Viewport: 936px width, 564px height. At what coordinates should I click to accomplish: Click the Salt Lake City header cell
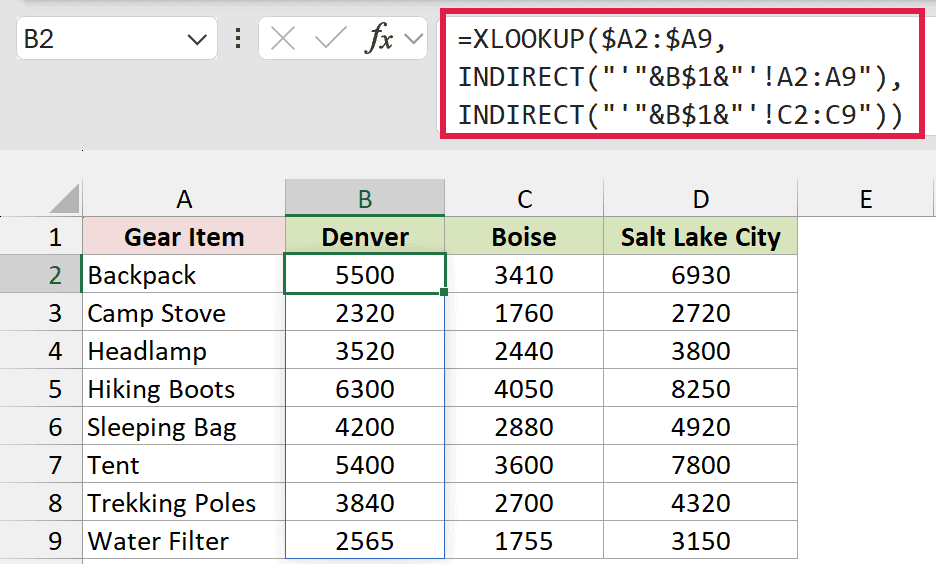pos(700,236)
